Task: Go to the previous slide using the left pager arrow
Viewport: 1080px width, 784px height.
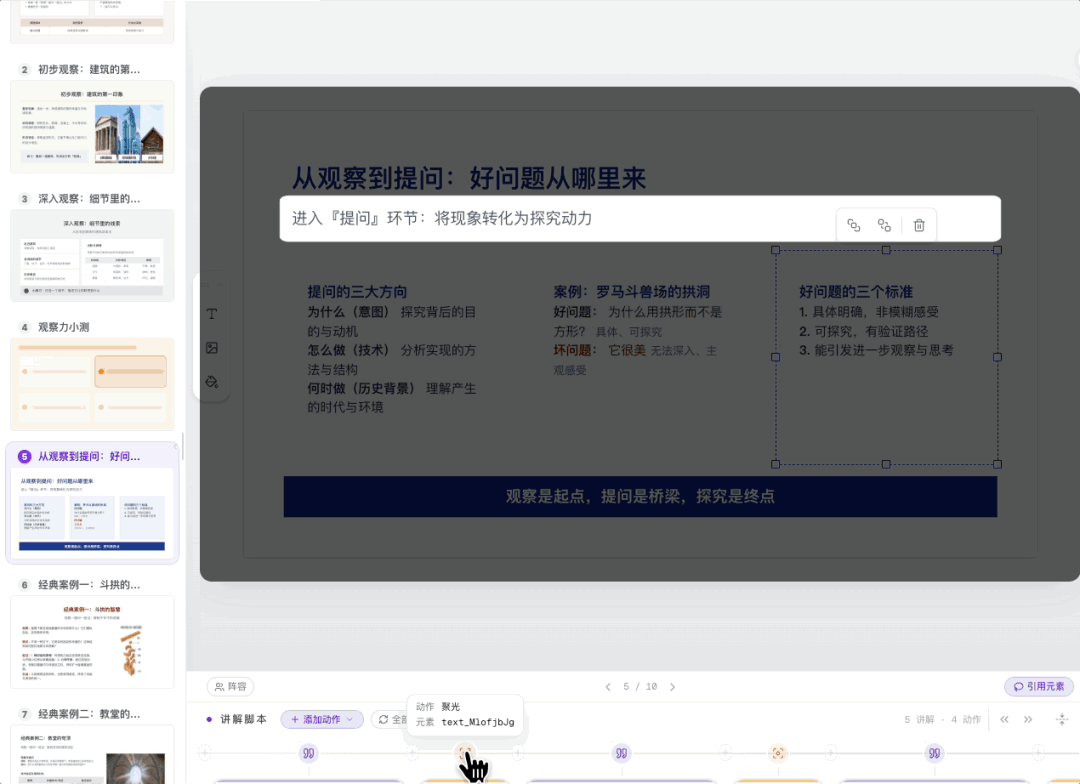Action: coord(608,687)
